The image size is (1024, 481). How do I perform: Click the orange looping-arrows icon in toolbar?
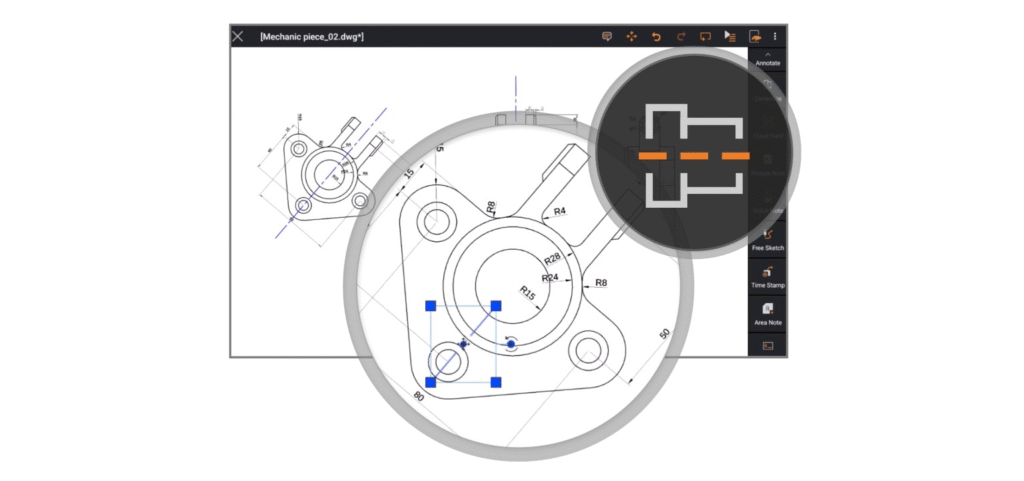(x=704, y=36)
